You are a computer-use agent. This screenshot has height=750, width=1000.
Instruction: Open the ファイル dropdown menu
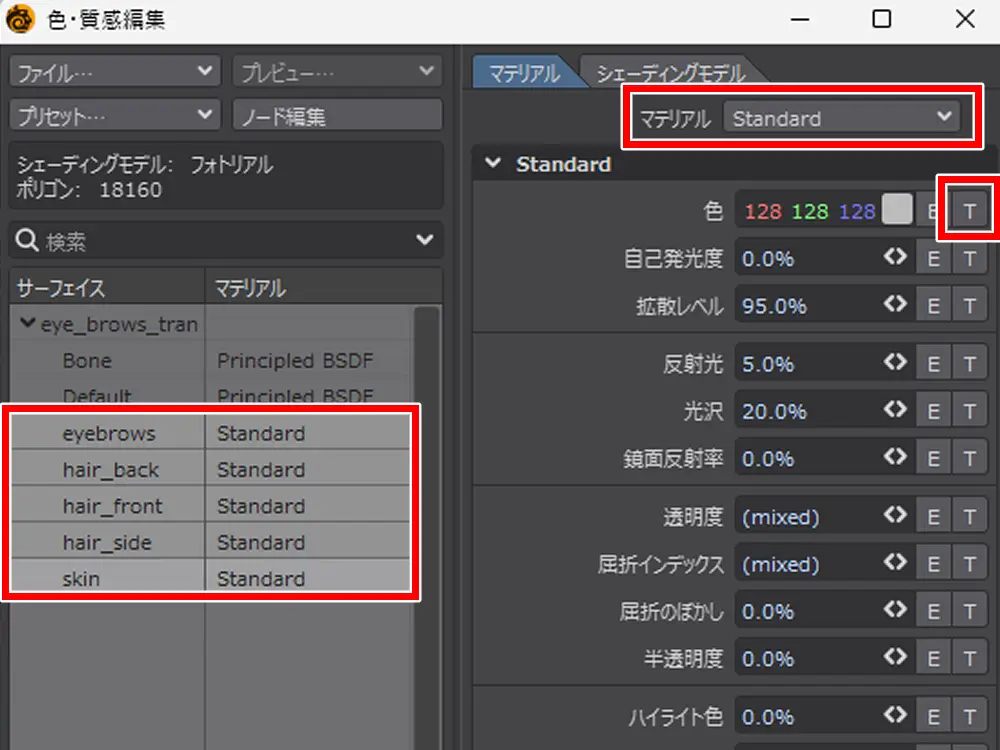114,72
